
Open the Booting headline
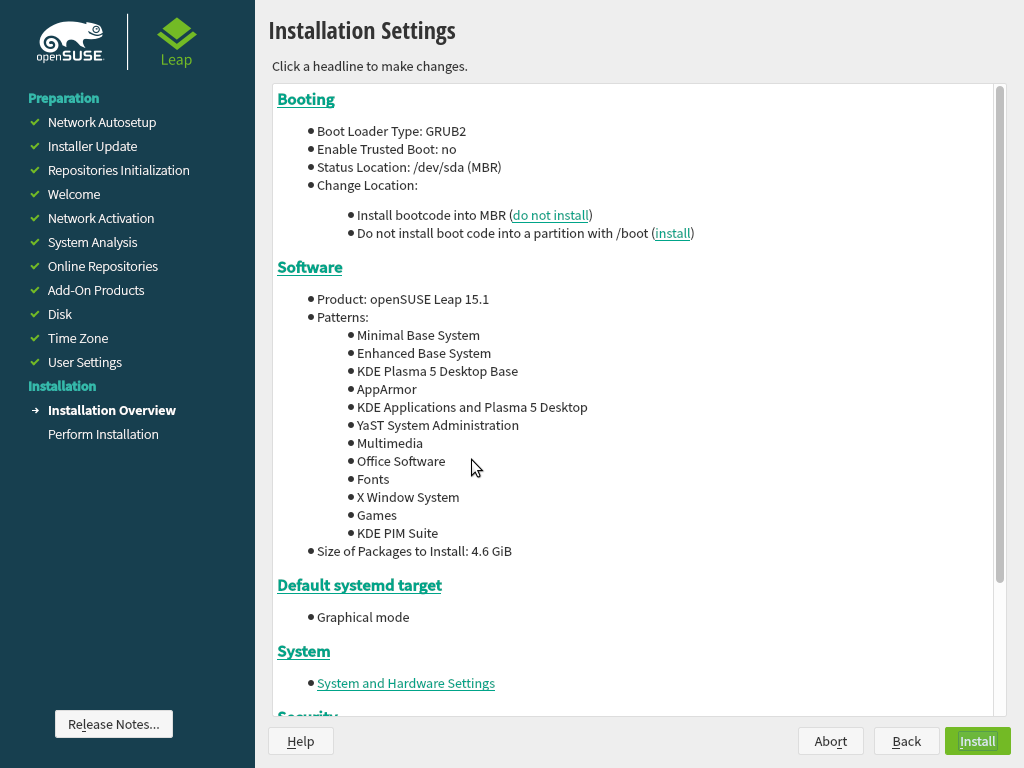coord(306,99)
